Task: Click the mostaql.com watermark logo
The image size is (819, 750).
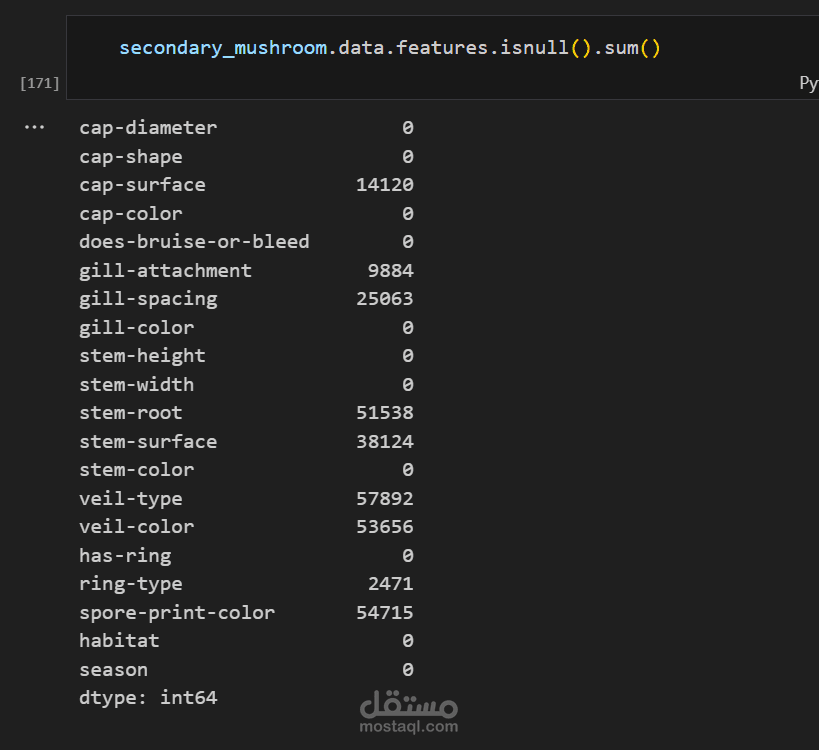Action: click(408, 711)
